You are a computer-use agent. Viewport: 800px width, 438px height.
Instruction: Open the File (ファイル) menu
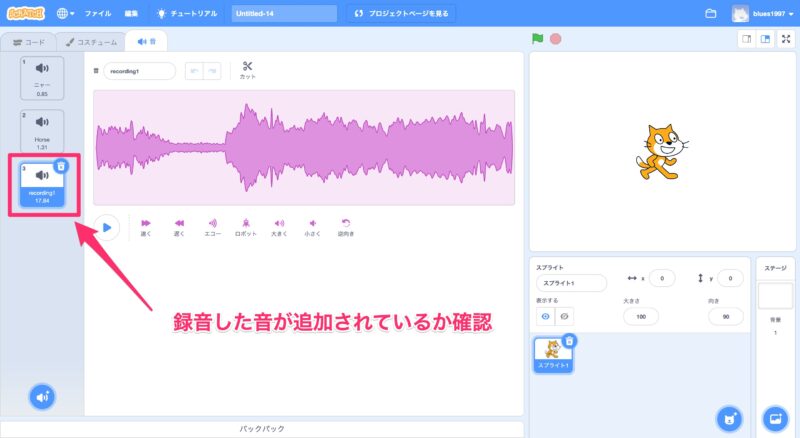tap(98, 14)
